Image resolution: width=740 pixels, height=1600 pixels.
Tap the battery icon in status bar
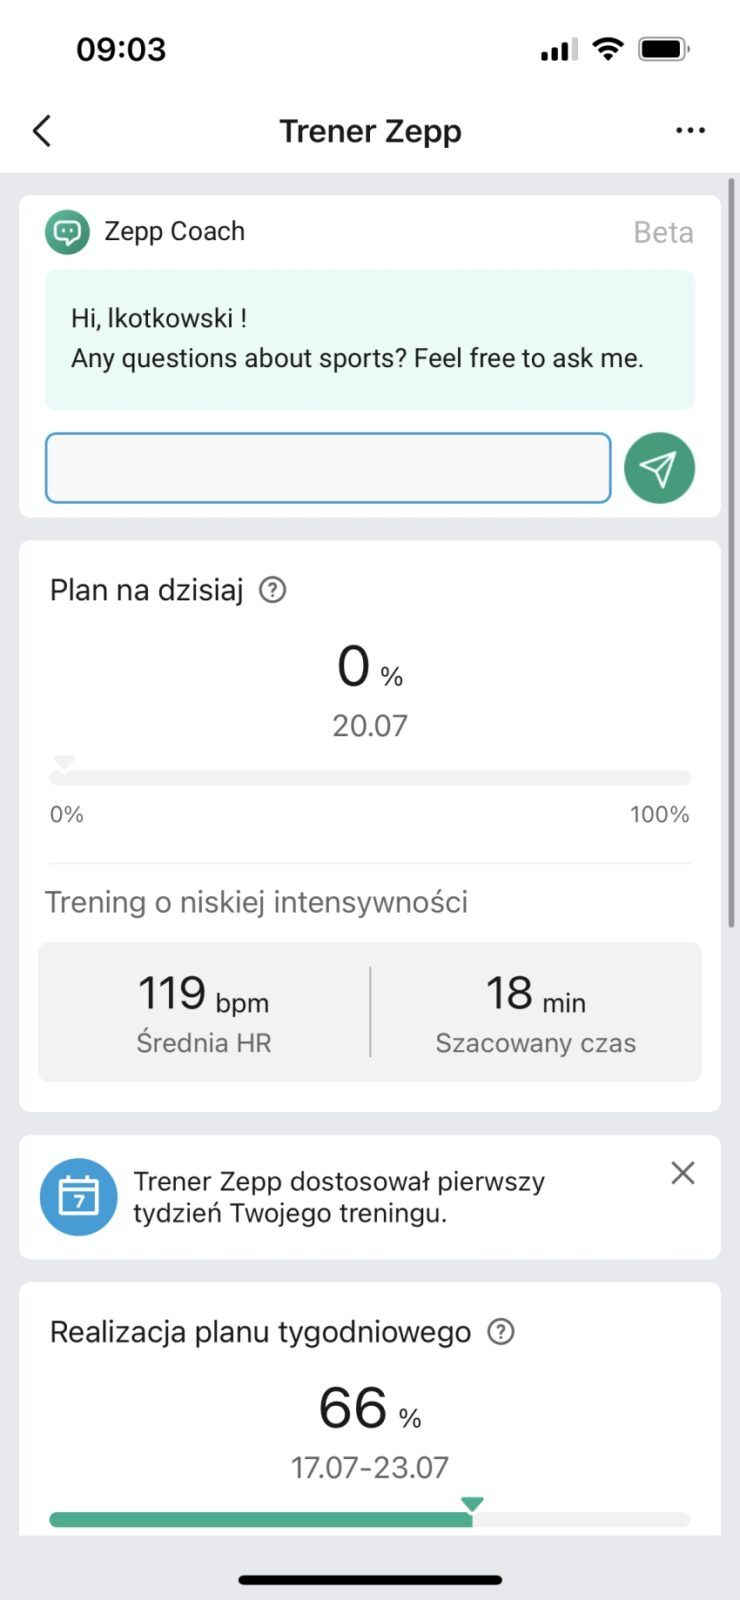tap(663, 49)
